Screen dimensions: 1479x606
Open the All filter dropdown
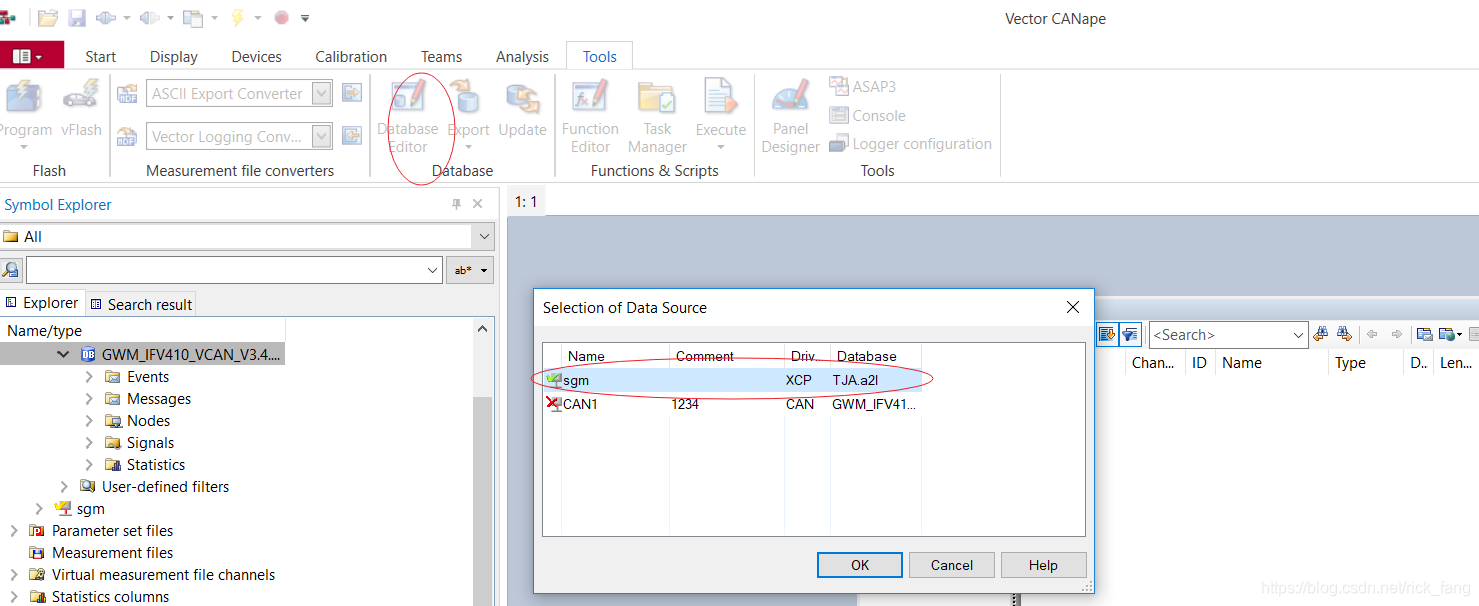485,237
